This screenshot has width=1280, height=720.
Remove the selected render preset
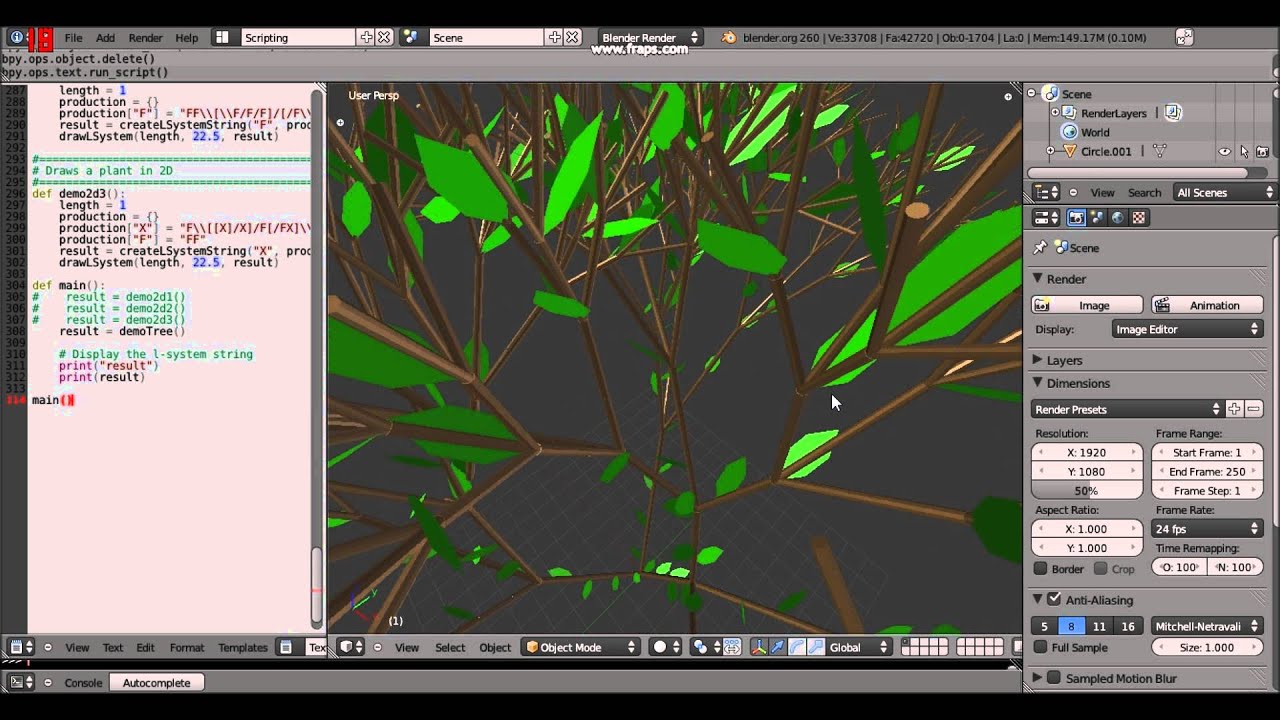pyautogui.click(x=1253, y=409)
